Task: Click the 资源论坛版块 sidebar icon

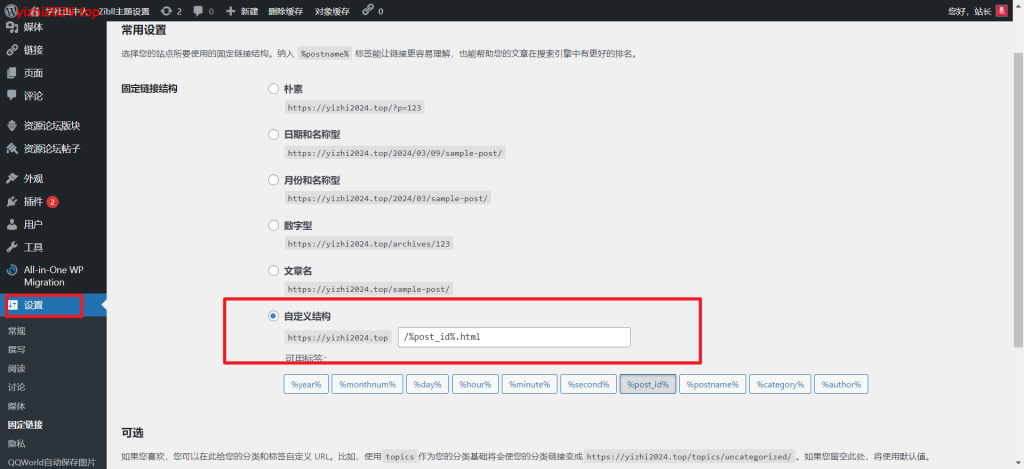Action: tap(12, 125)
